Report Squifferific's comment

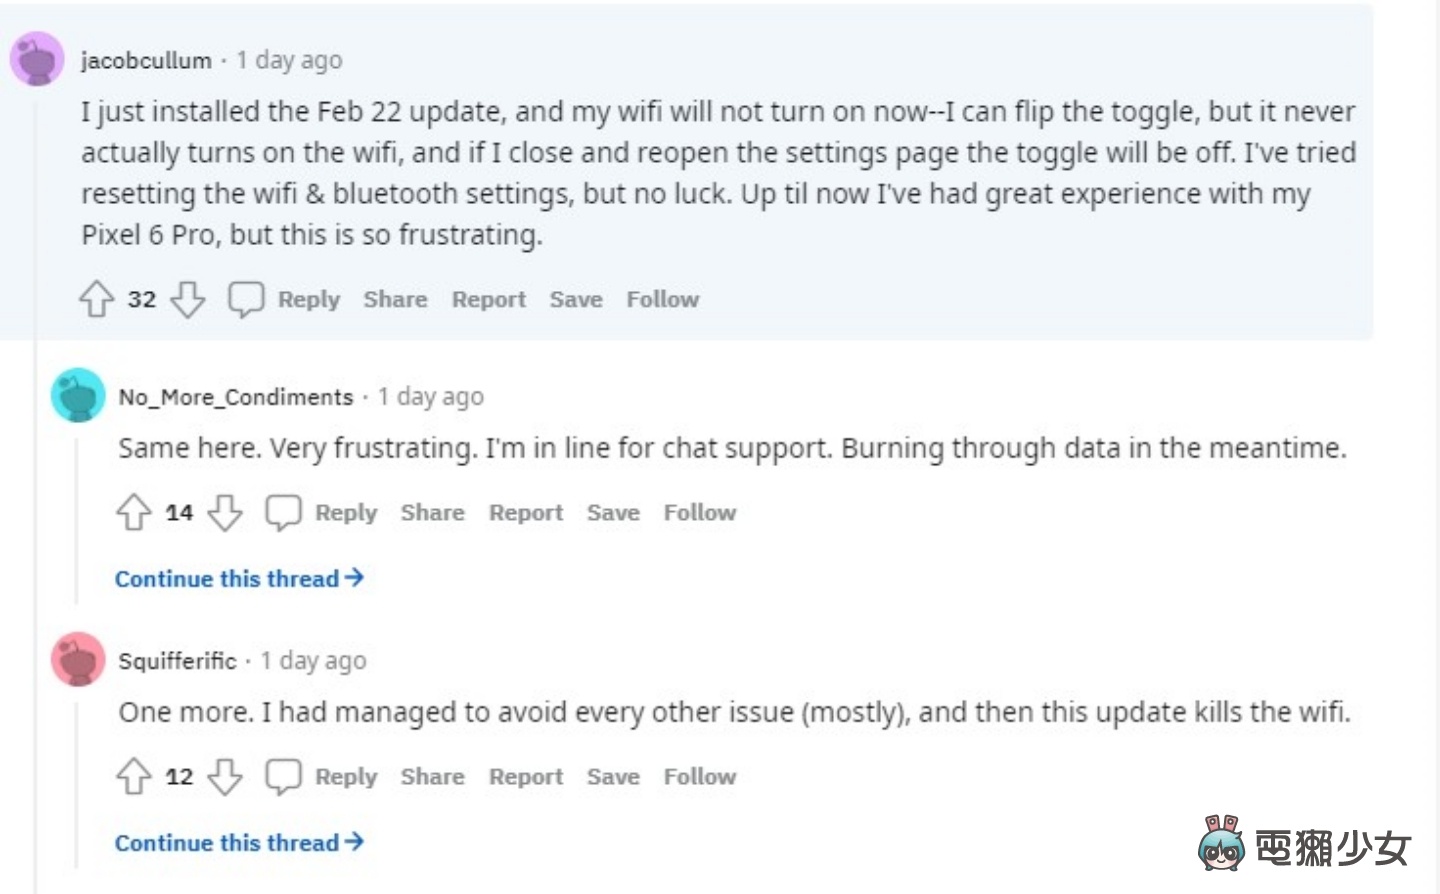point(525,776)
